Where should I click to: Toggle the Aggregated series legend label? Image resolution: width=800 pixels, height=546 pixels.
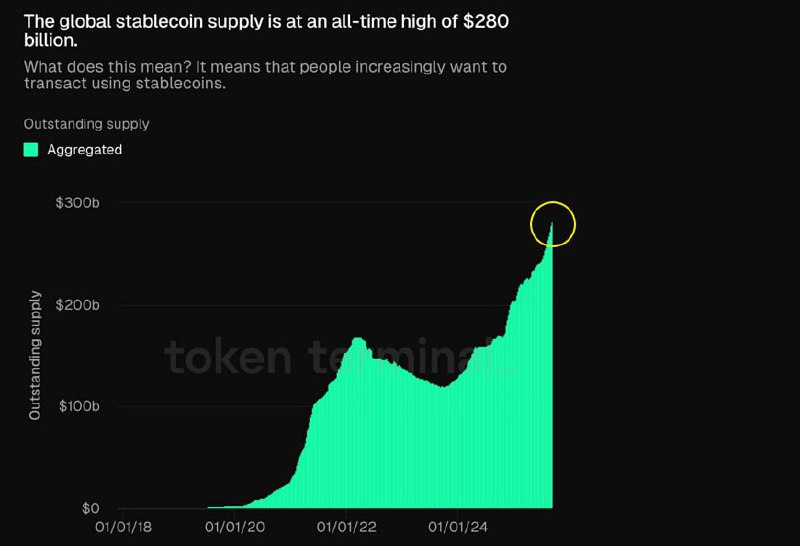[85, 150]
